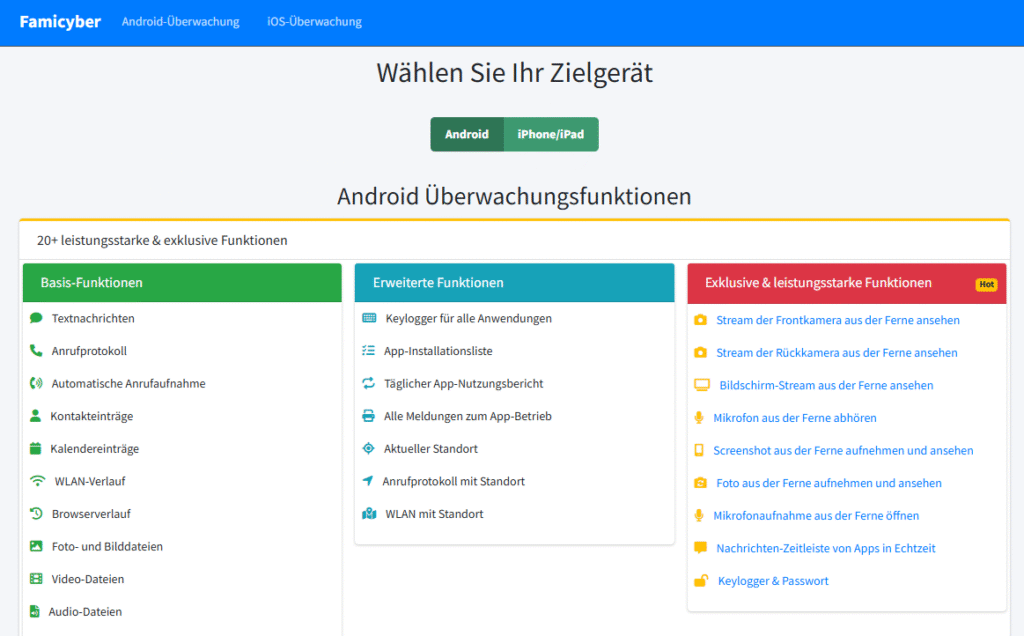Click the Täglicher App-Nutzungsbericht text
This screenshot has width=1024, height=636.
464,383
